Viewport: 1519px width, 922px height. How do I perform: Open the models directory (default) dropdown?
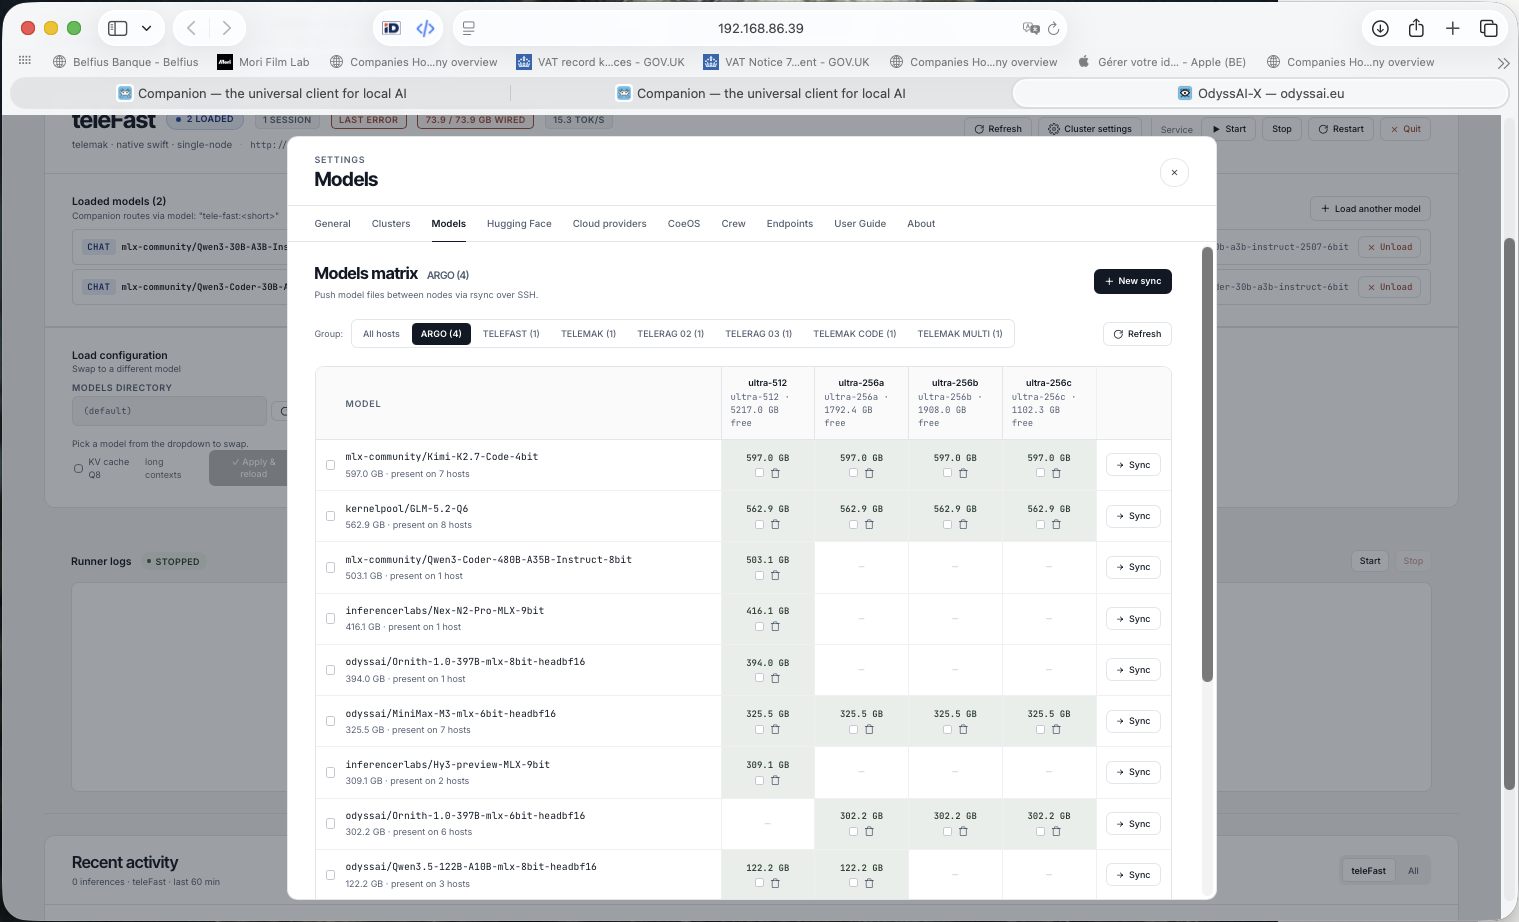(x=169, y=411)
